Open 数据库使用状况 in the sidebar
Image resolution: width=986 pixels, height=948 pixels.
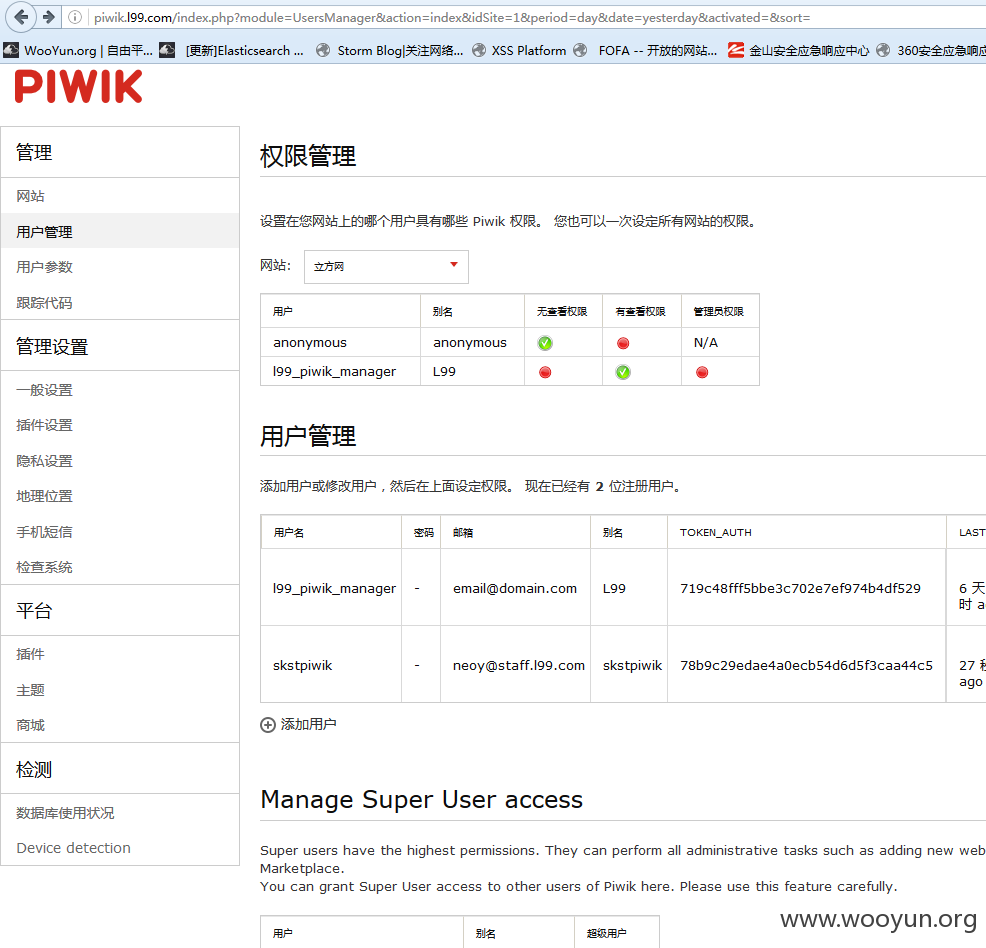(x=65, y=813)
